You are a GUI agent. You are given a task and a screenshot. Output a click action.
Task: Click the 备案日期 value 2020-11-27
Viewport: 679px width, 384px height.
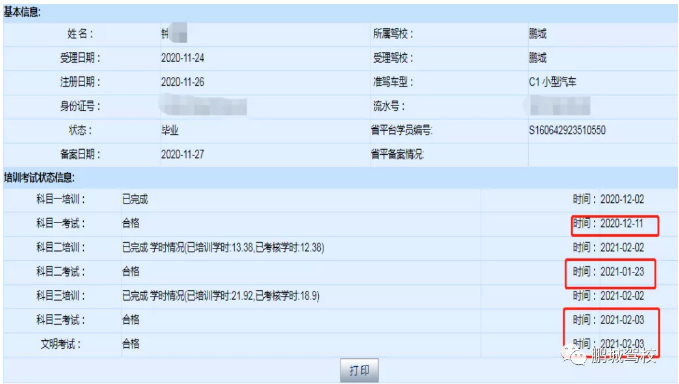click(182, 155)
